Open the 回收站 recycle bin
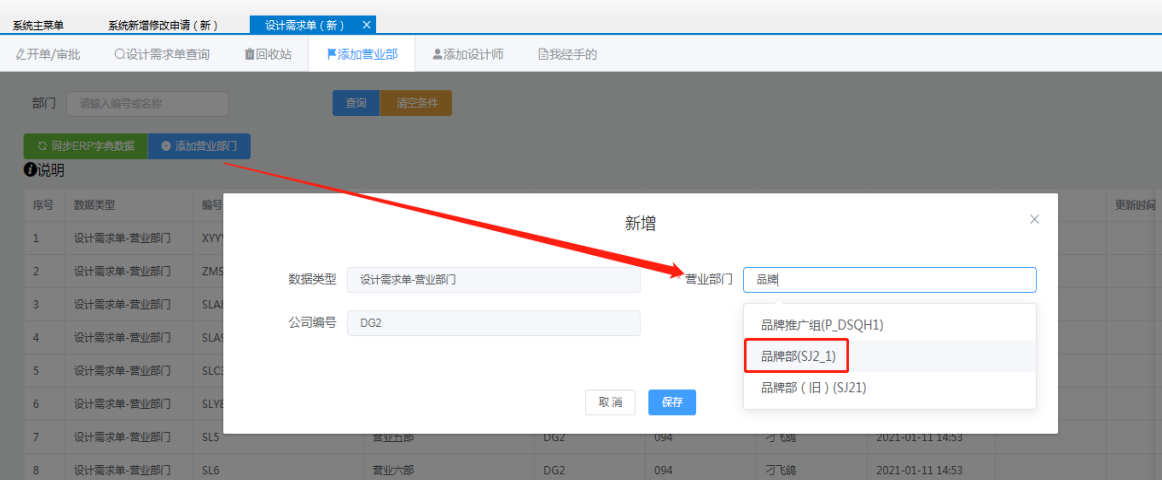 click(x=268, y=54)
